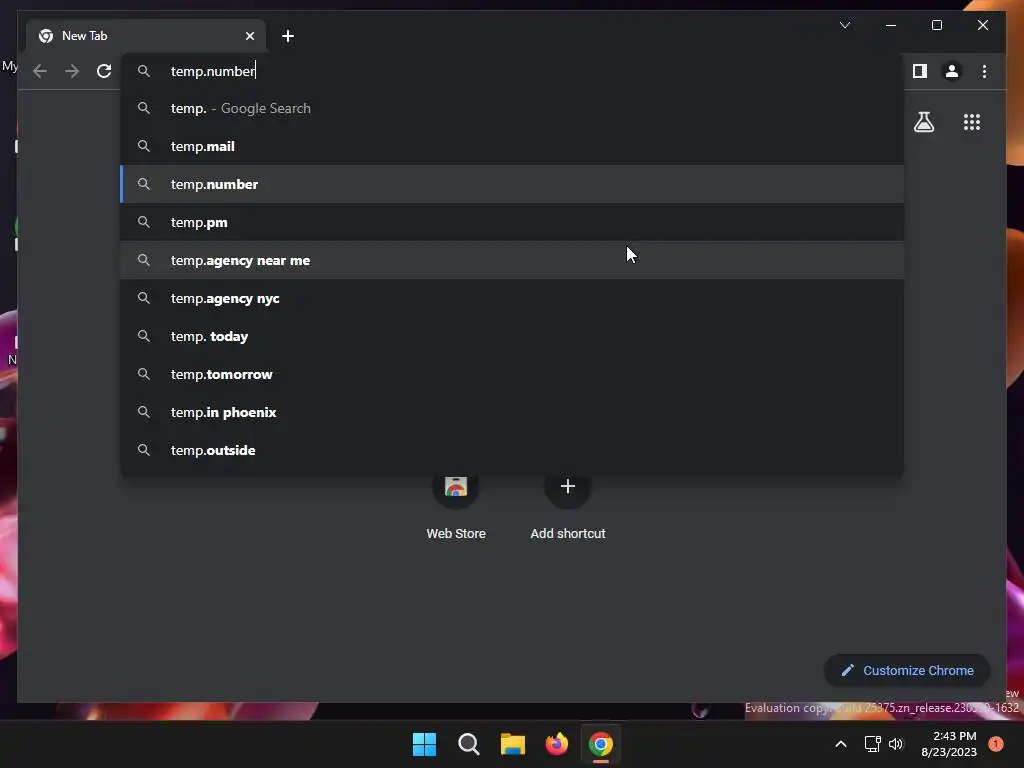Viewport: 1024px width, 768px height.
Task: Open Chrome's side panel icon
Action: pyautogui.click(x=920, y=71)
